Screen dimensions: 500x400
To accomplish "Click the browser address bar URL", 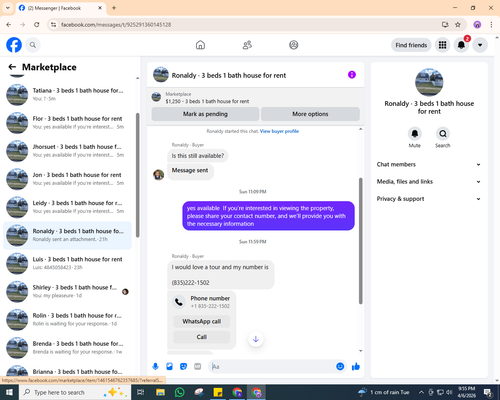I will pos(116,25).
